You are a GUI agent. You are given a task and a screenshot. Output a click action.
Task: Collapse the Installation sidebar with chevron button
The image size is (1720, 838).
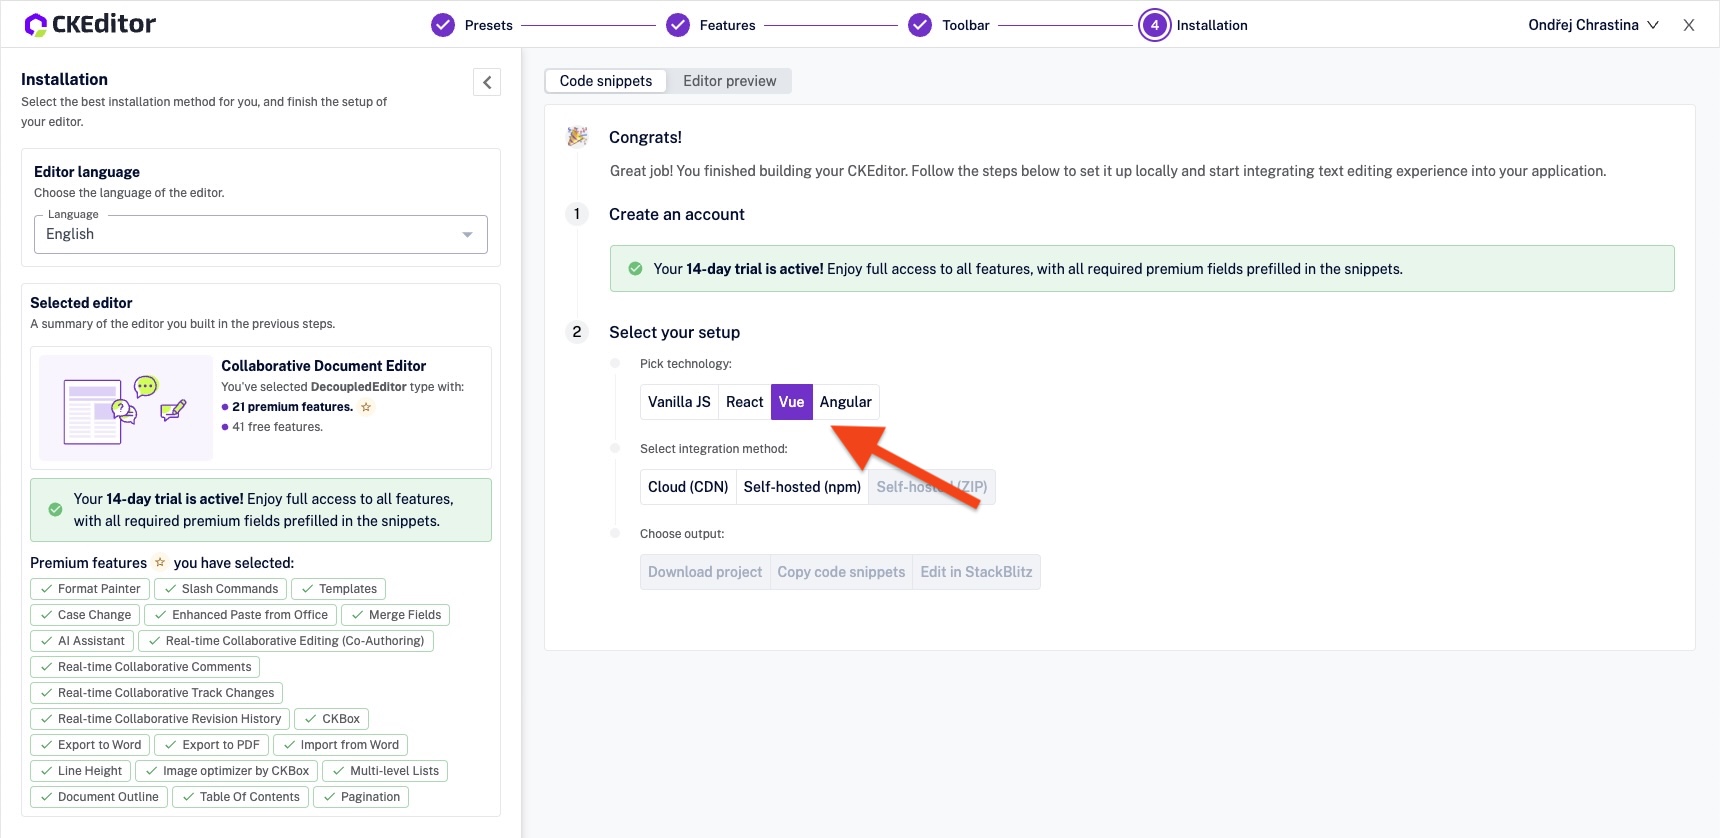click(487, 82)
